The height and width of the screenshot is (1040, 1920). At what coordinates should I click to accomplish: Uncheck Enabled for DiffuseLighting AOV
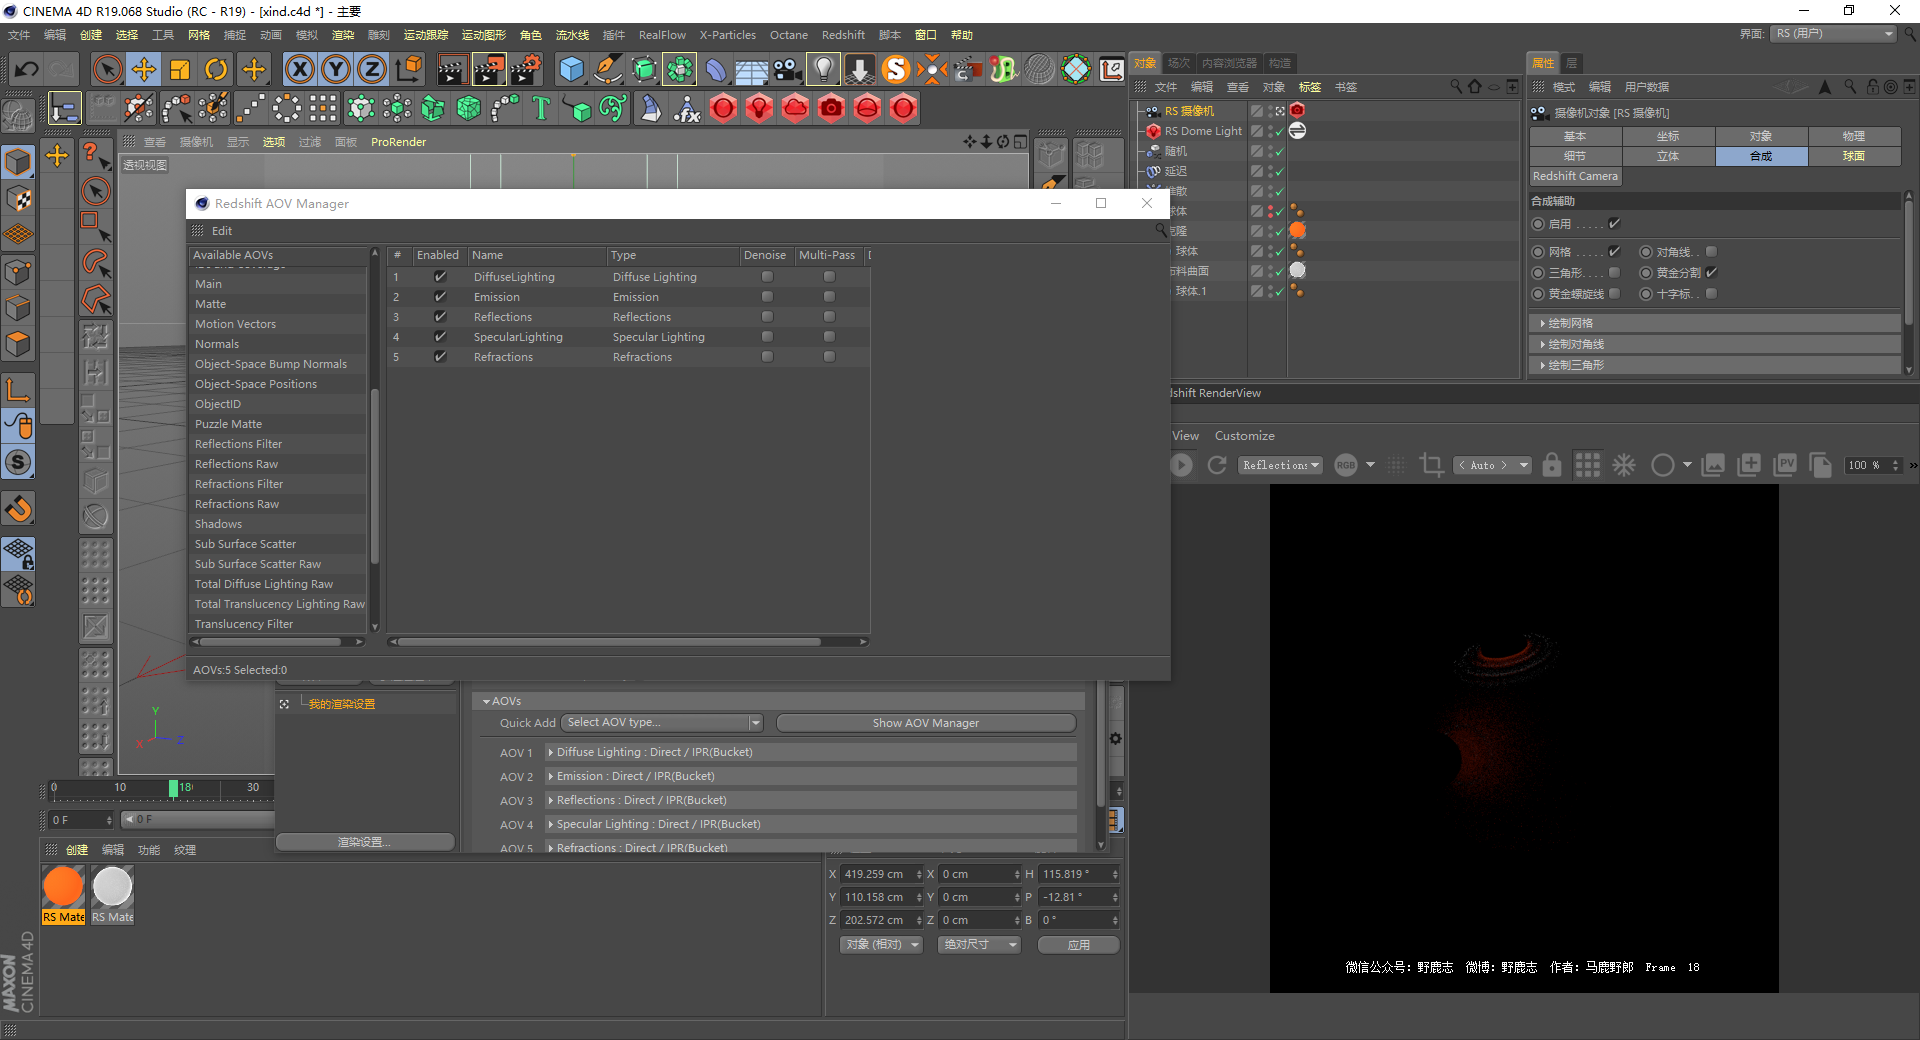click(x=440, y=277)
